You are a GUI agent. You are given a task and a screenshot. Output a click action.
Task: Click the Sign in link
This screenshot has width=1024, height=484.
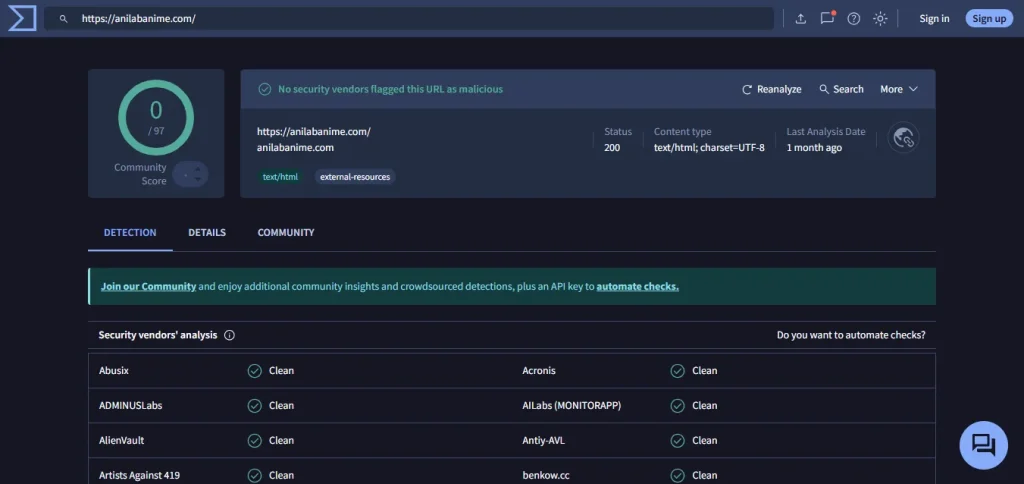pyautogui.click(x=934, y=18)
